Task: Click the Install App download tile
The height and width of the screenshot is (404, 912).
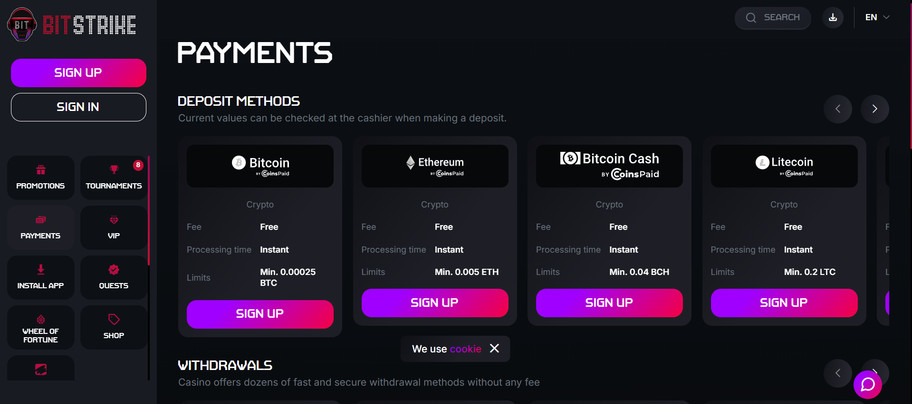Action: (x=40, y=277)
